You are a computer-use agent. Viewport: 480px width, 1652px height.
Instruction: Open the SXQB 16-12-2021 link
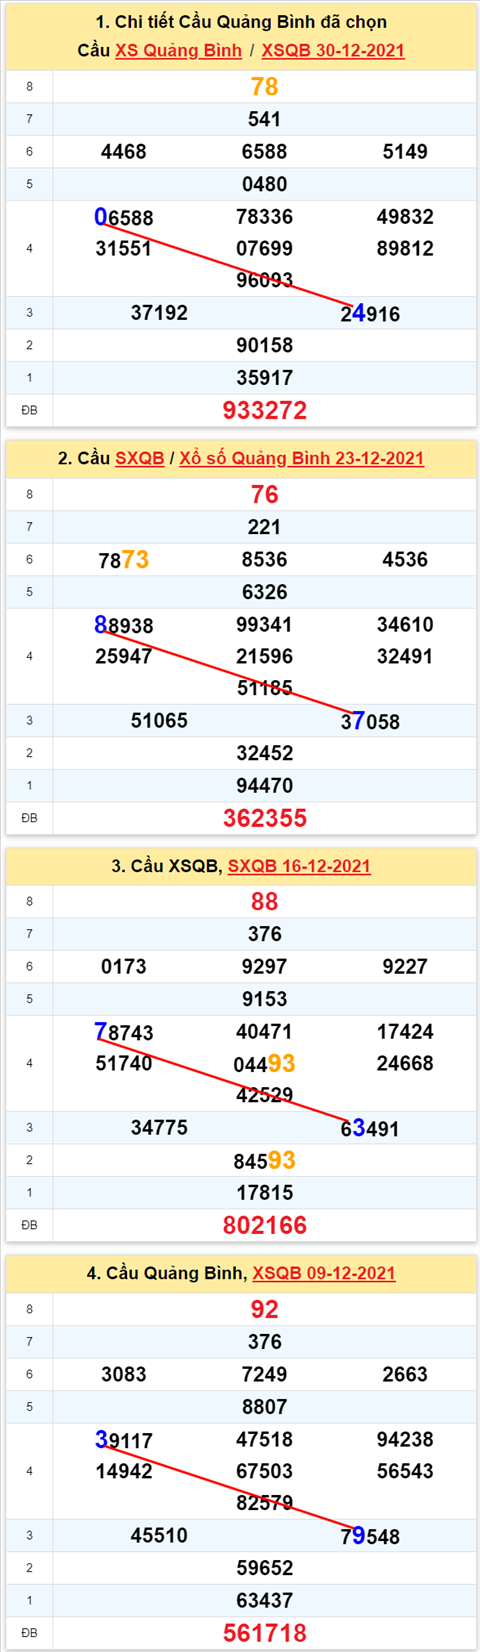[x=299, y=866]
